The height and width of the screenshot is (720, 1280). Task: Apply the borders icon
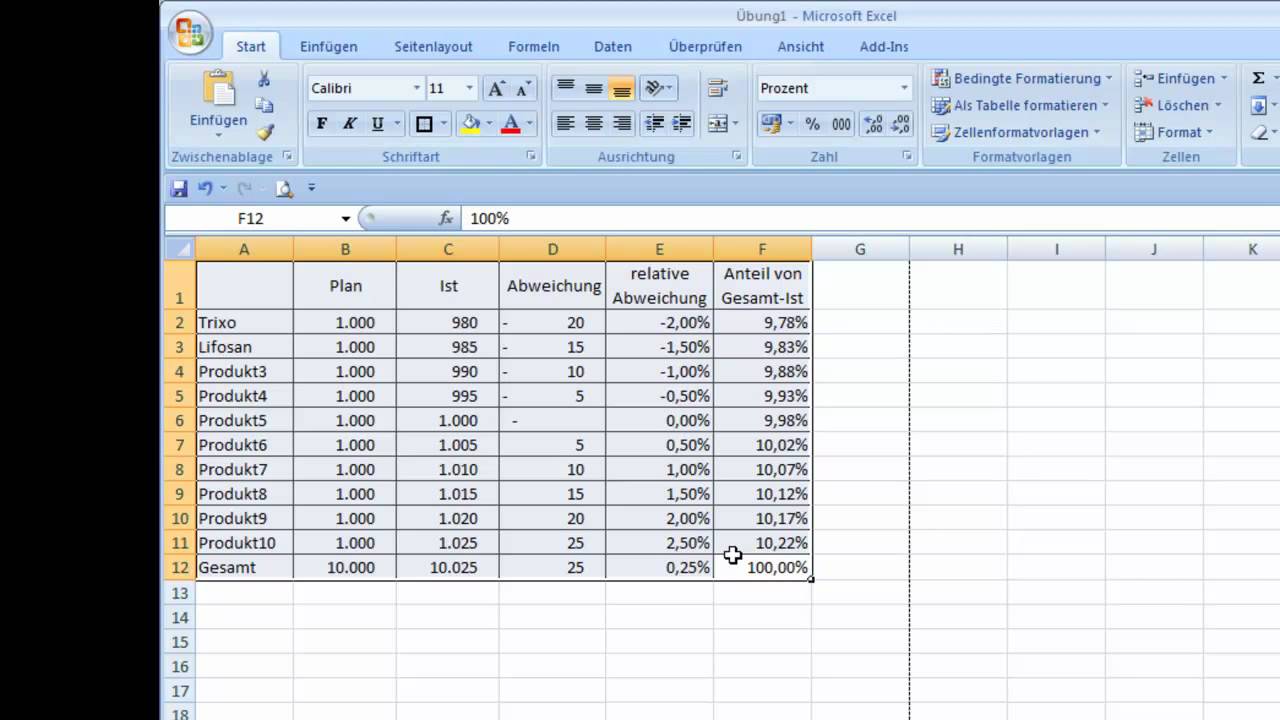point(424,124)
